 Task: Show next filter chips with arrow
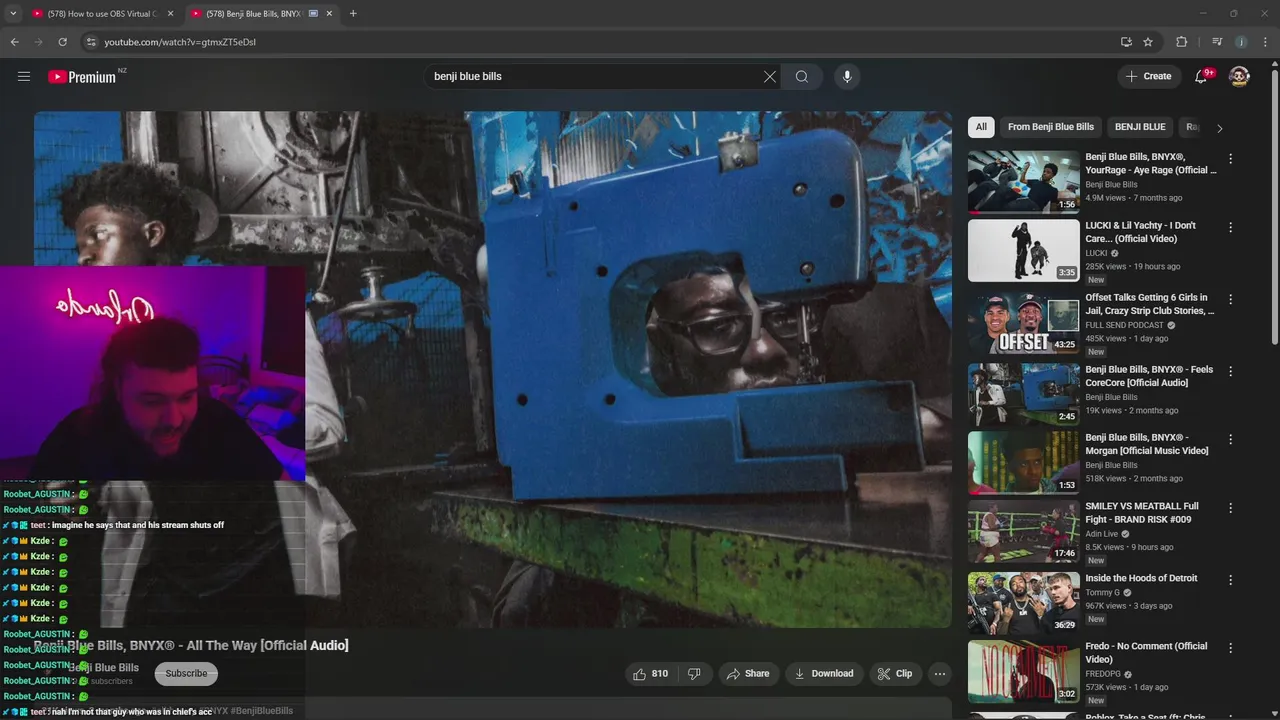1219,128
